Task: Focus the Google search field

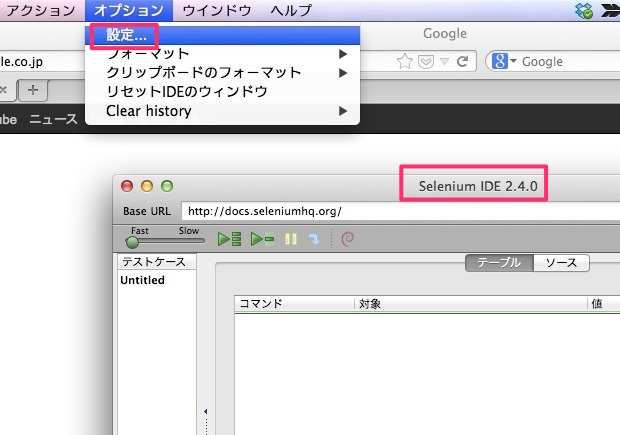Action: click(x=569, y=62)
